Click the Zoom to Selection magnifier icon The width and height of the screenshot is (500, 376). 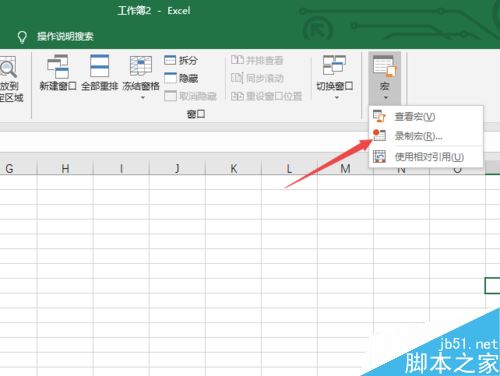(8, 67)
